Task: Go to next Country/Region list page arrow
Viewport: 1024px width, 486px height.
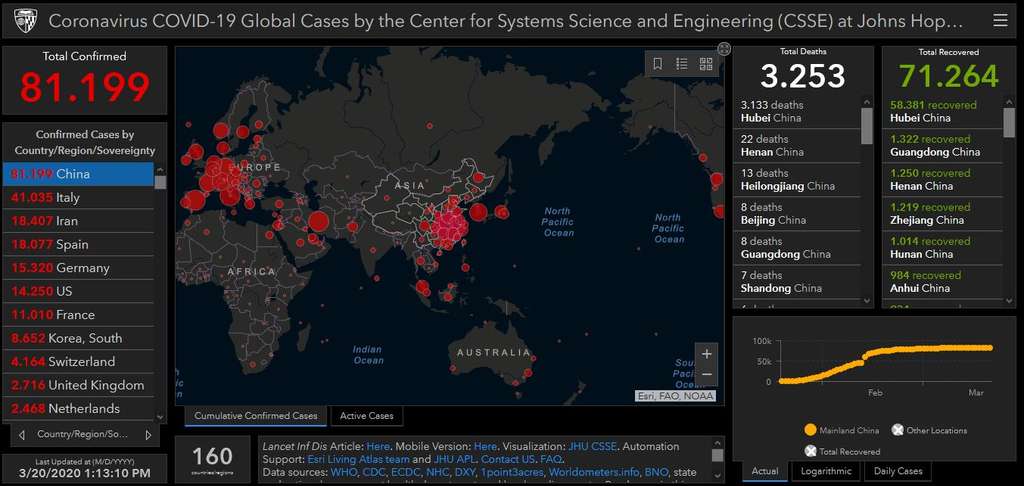Action: 148,434
